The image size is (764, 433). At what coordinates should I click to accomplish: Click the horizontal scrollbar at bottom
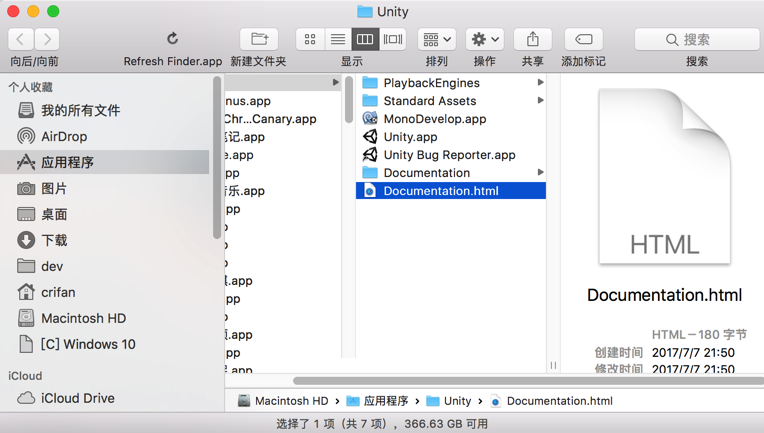pos(528,380)
